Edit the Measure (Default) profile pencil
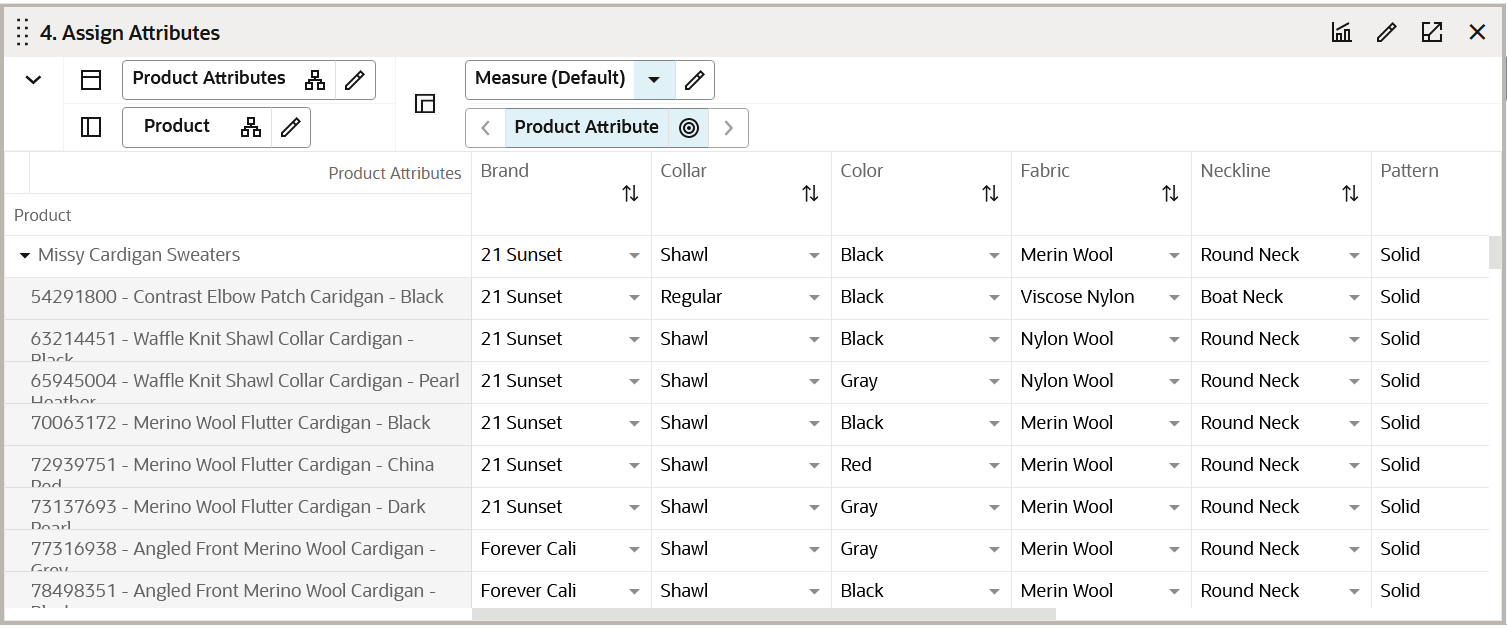Screen dimensions: 1507x629 (x=694, y=80)
